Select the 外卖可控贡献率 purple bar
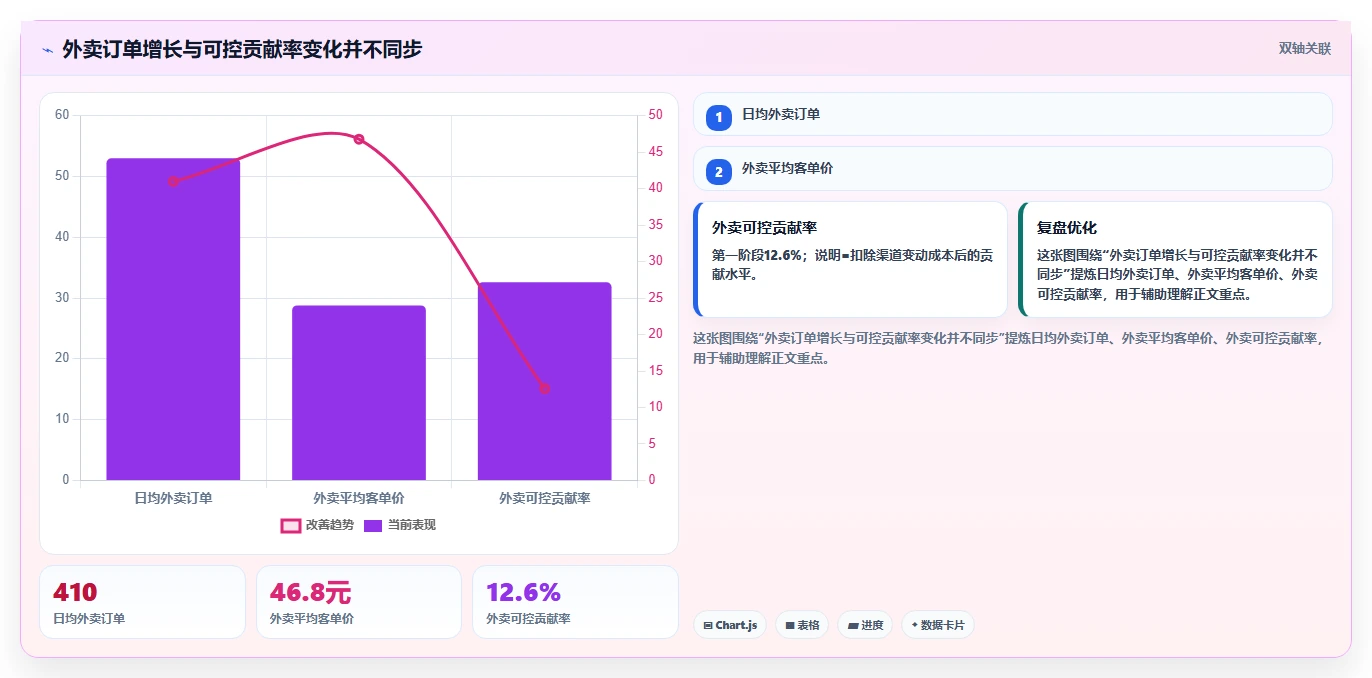This screenshot has height=678, width=1372. (544, 381)
